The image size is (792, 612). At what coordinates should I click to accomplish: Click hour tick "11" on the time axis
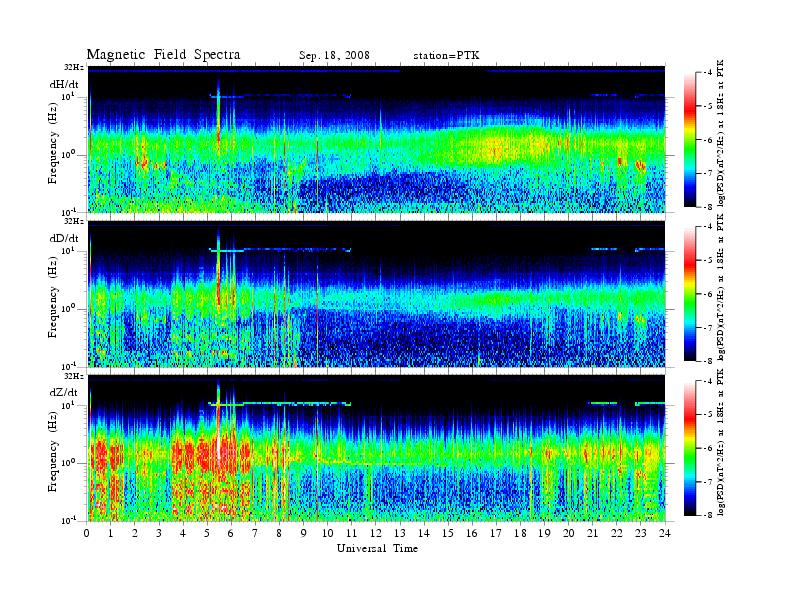[352, 533]
